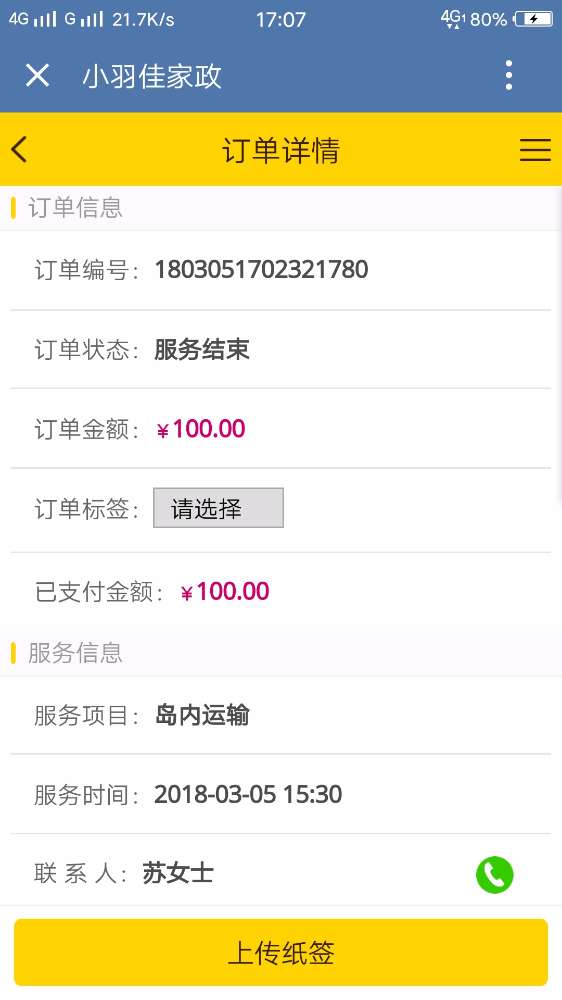The width and height of the screenshot is (562, 1000).
Task: Tap the battery charging indicator
Action: click(x=533, y=19)
